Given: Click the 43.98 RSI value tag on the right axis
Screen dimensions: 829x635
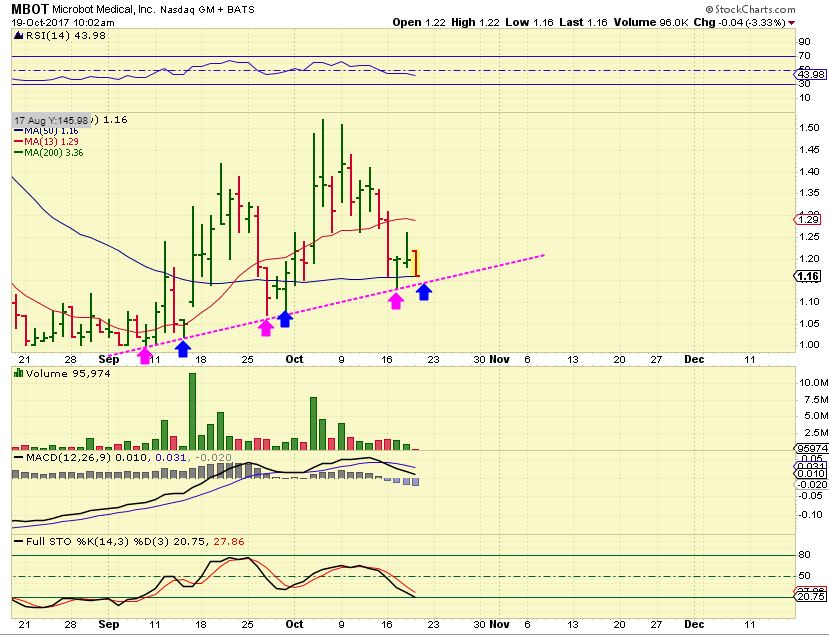Looking at the screenshot, I should (812, 75).
